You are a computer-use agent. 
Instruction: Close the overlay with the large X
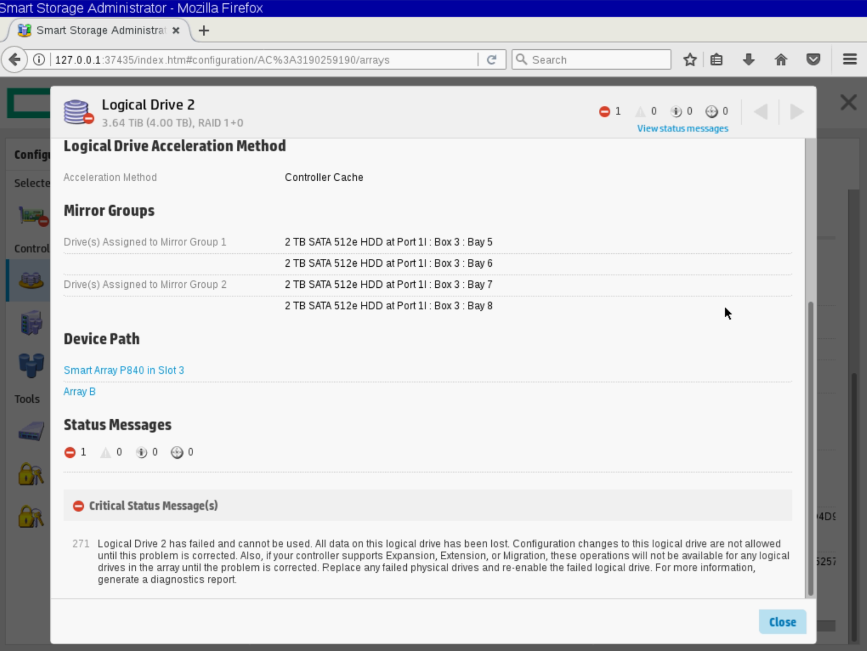848,102
